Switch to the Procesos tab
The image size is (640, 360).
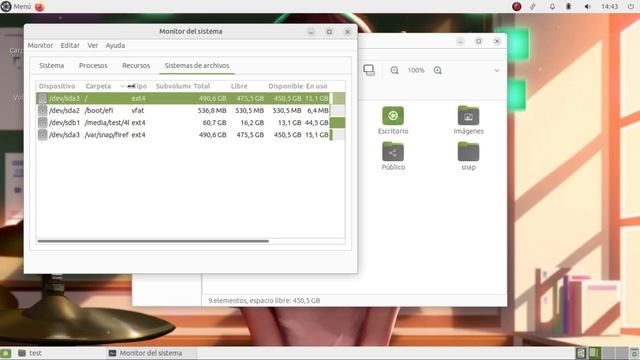(x=93, y=65)
